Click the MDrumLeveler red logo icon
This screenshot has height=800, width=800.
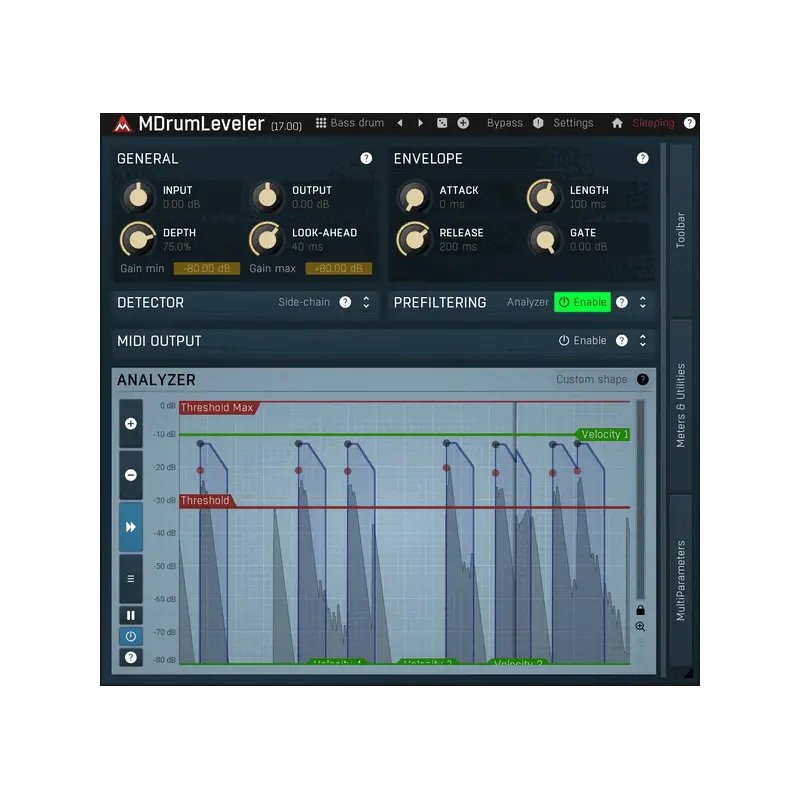coord(122,124)
